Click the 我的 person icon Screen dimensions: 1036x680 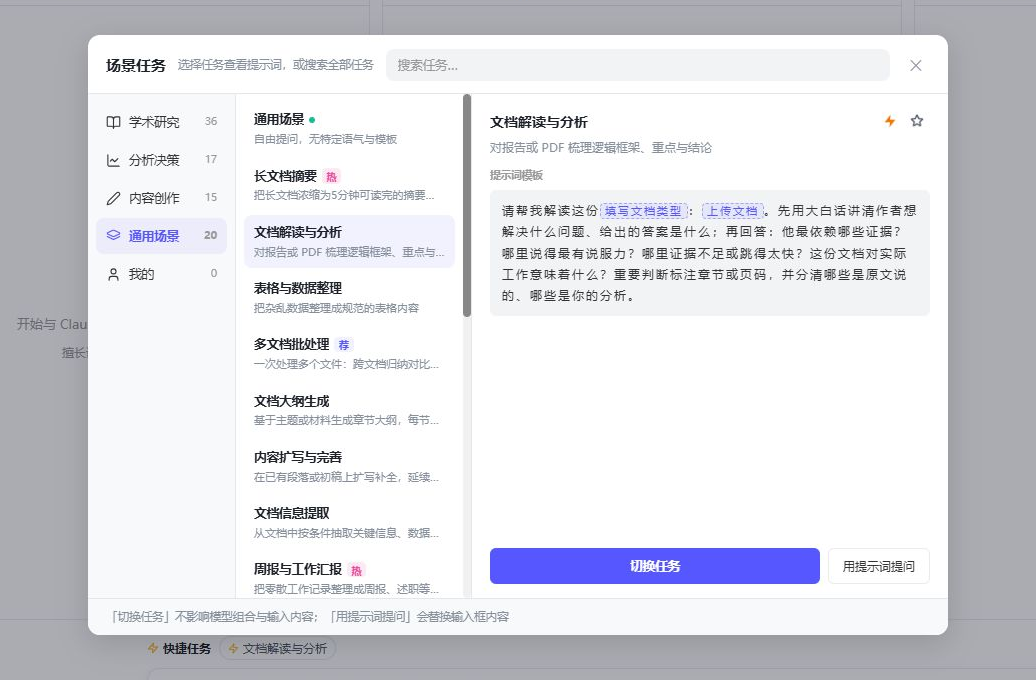[x=114, y=274]
